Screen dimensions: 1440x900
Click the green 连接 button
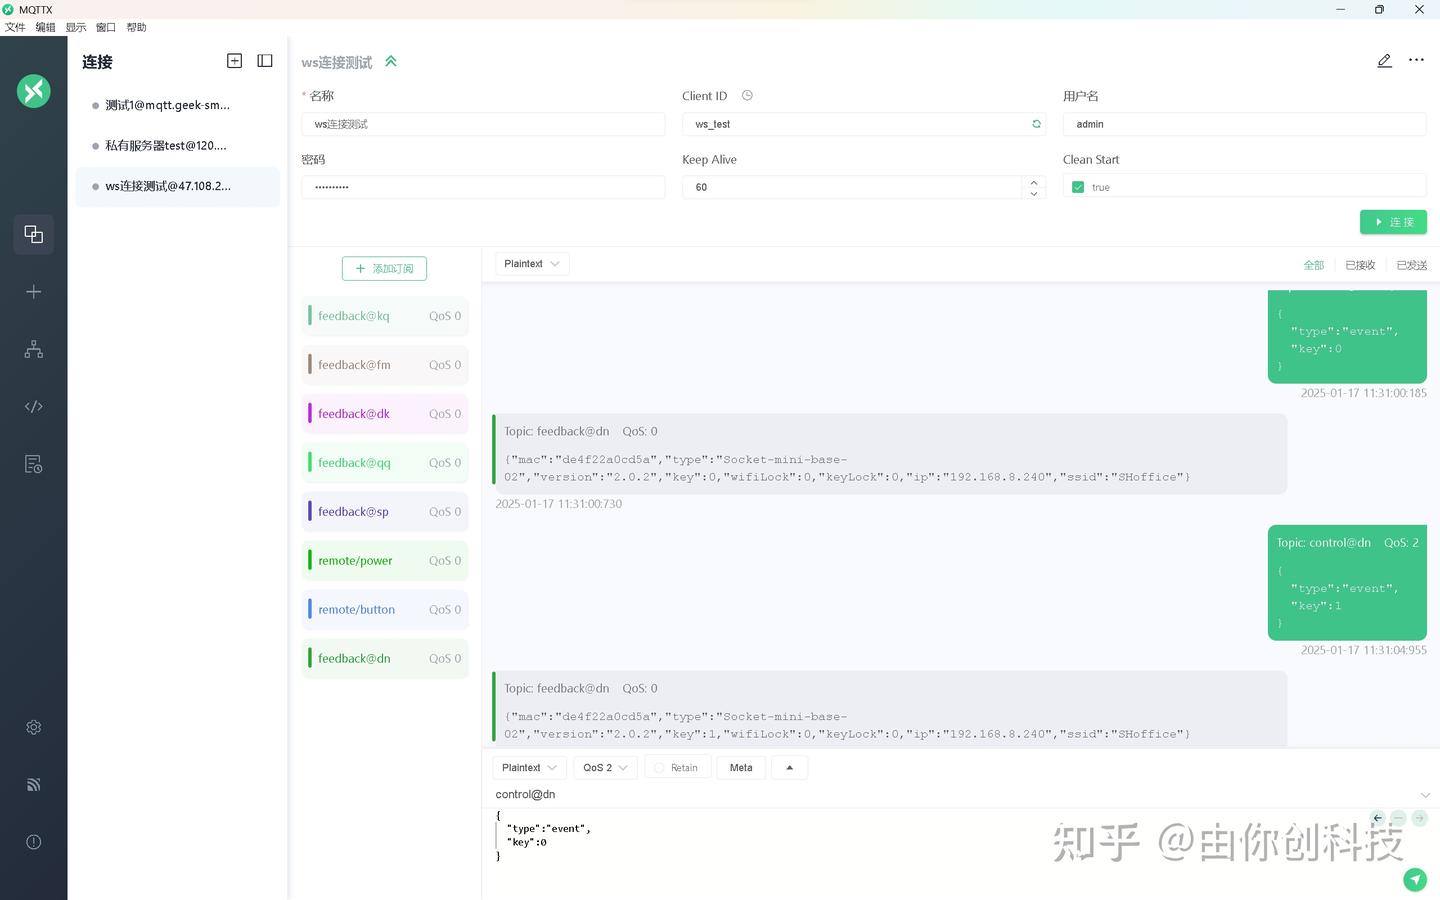pyautogui.click(x=1393, y=221)
